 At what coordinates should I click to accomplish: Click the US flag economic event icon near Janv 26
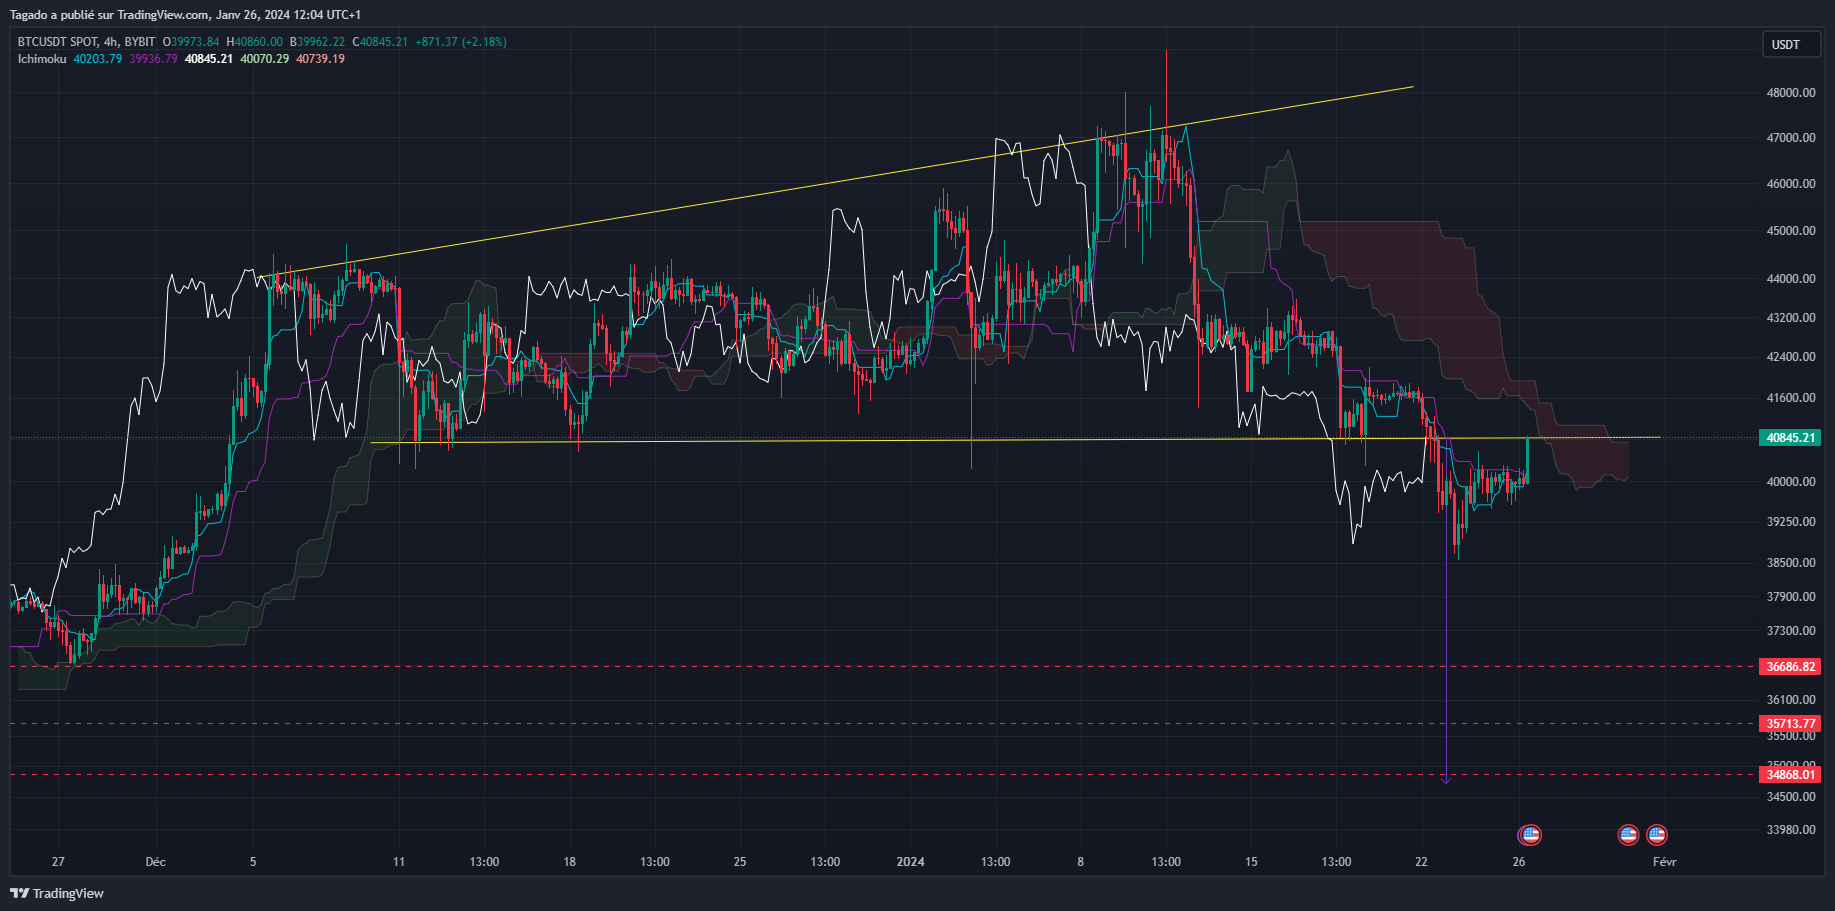1530,835
